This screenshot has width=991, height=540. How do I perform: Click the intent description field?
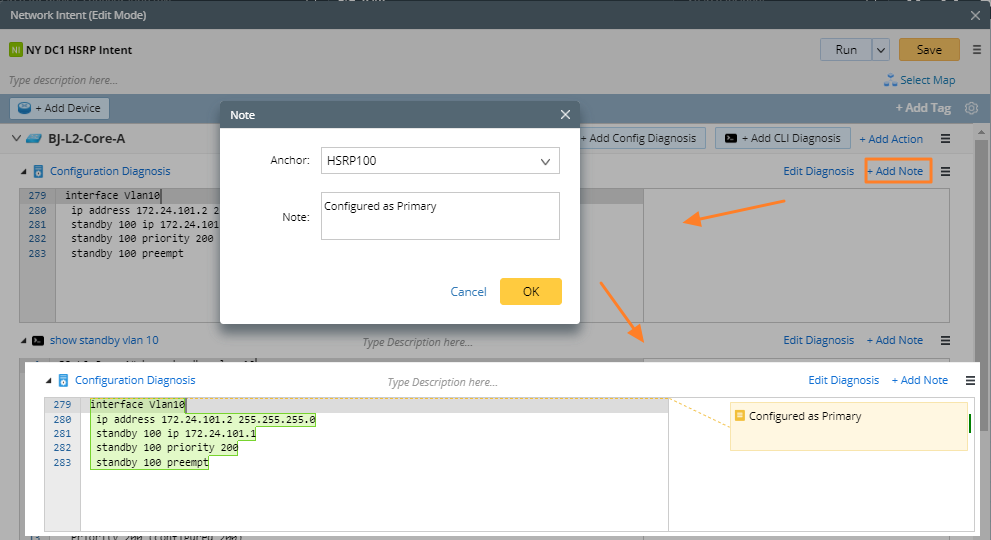click(x=63, y=80)
